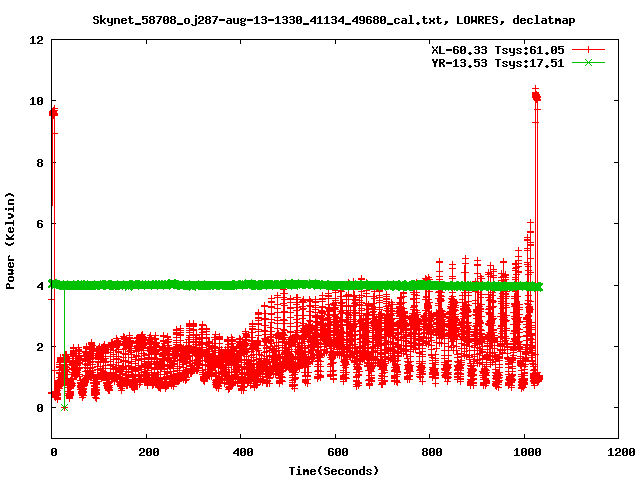Click the green outlier marker at zero power
Image resolution: width=640 pixels, height=480 pixels.
click(x=64, y=407)
